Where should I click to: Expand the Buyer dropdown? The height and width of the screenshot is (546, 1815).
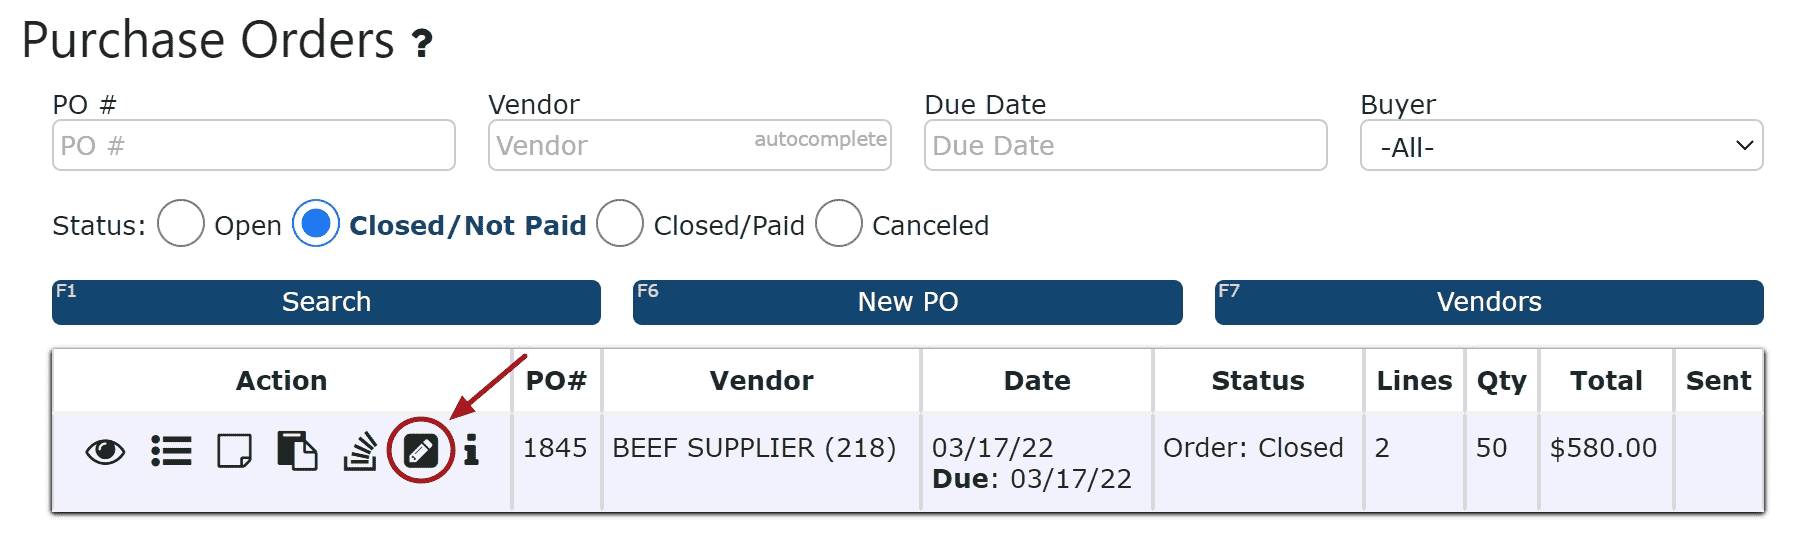[x=1561, y=146]
